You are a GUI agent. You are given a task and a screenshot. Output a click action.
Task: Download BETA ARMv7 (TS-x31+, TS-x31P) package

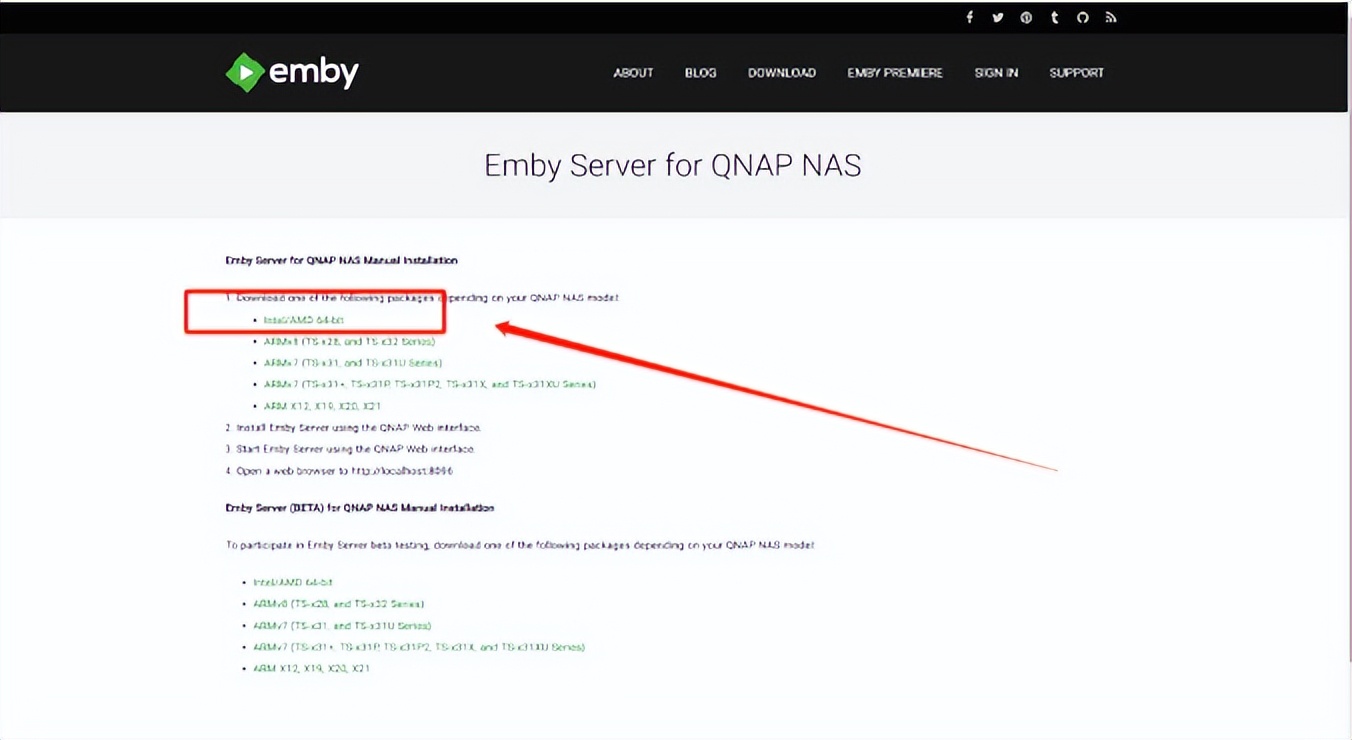pos(419,647)
